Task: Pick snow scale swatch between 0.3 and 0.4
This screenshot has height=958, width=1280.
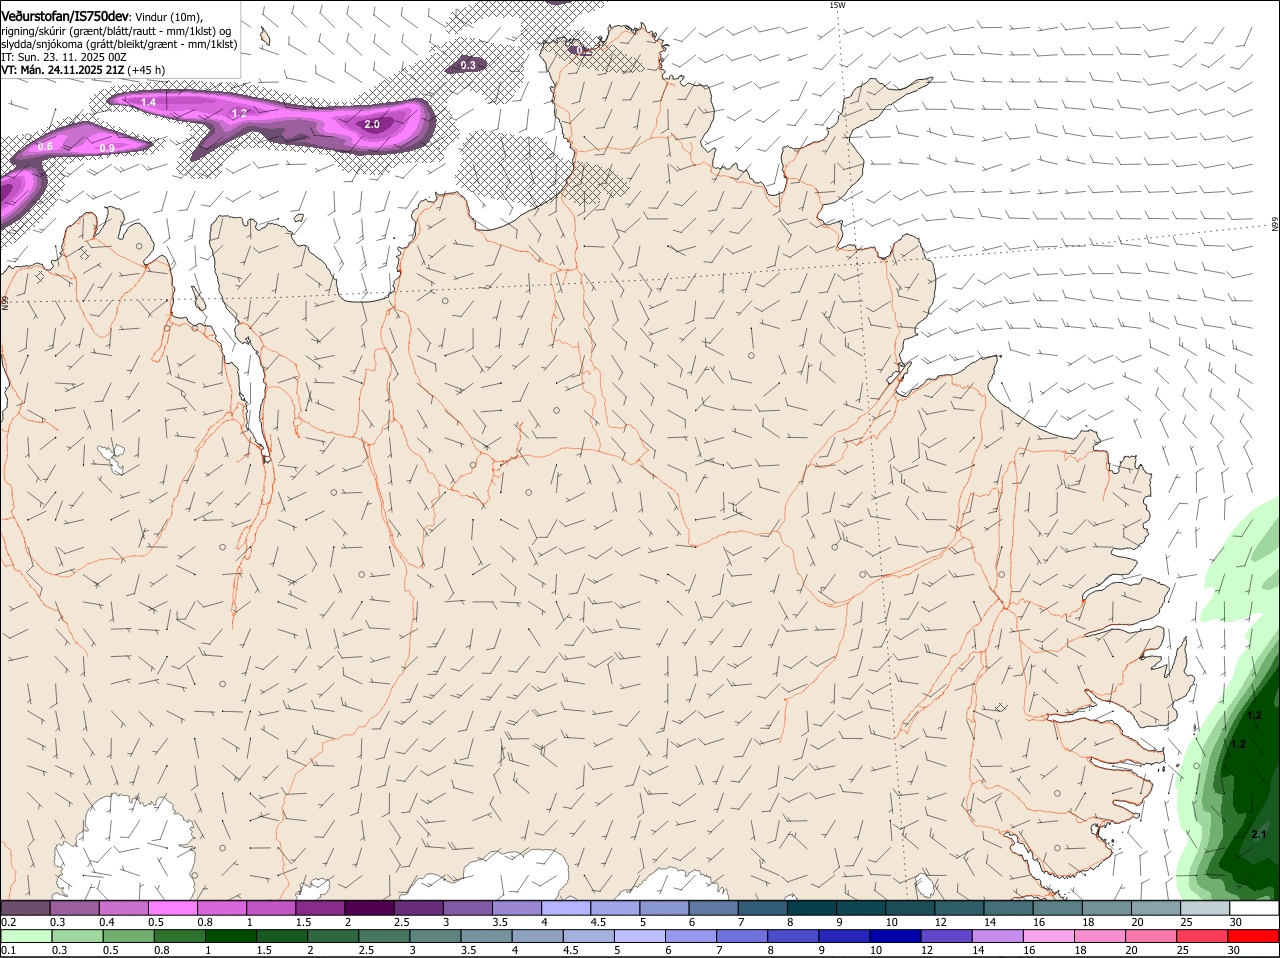Action: (x=75, y=907)
